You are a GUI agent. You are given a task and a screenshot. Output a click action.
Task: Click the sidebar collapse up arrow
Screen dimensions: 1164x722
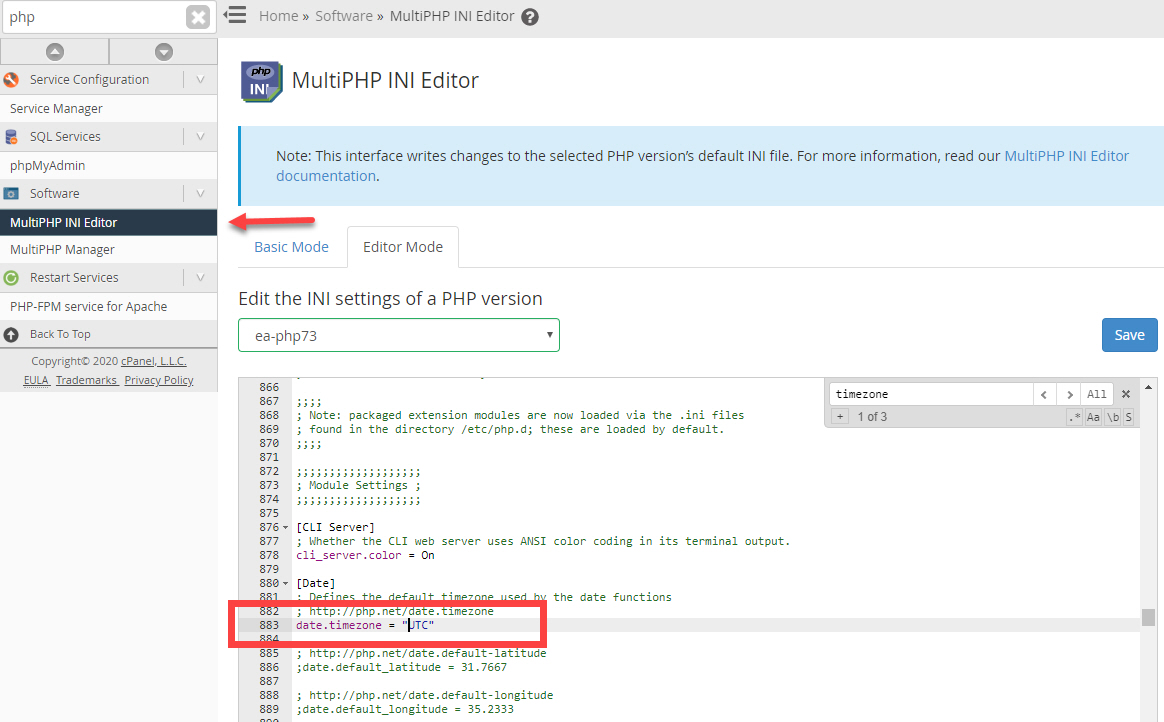(55, 51)
